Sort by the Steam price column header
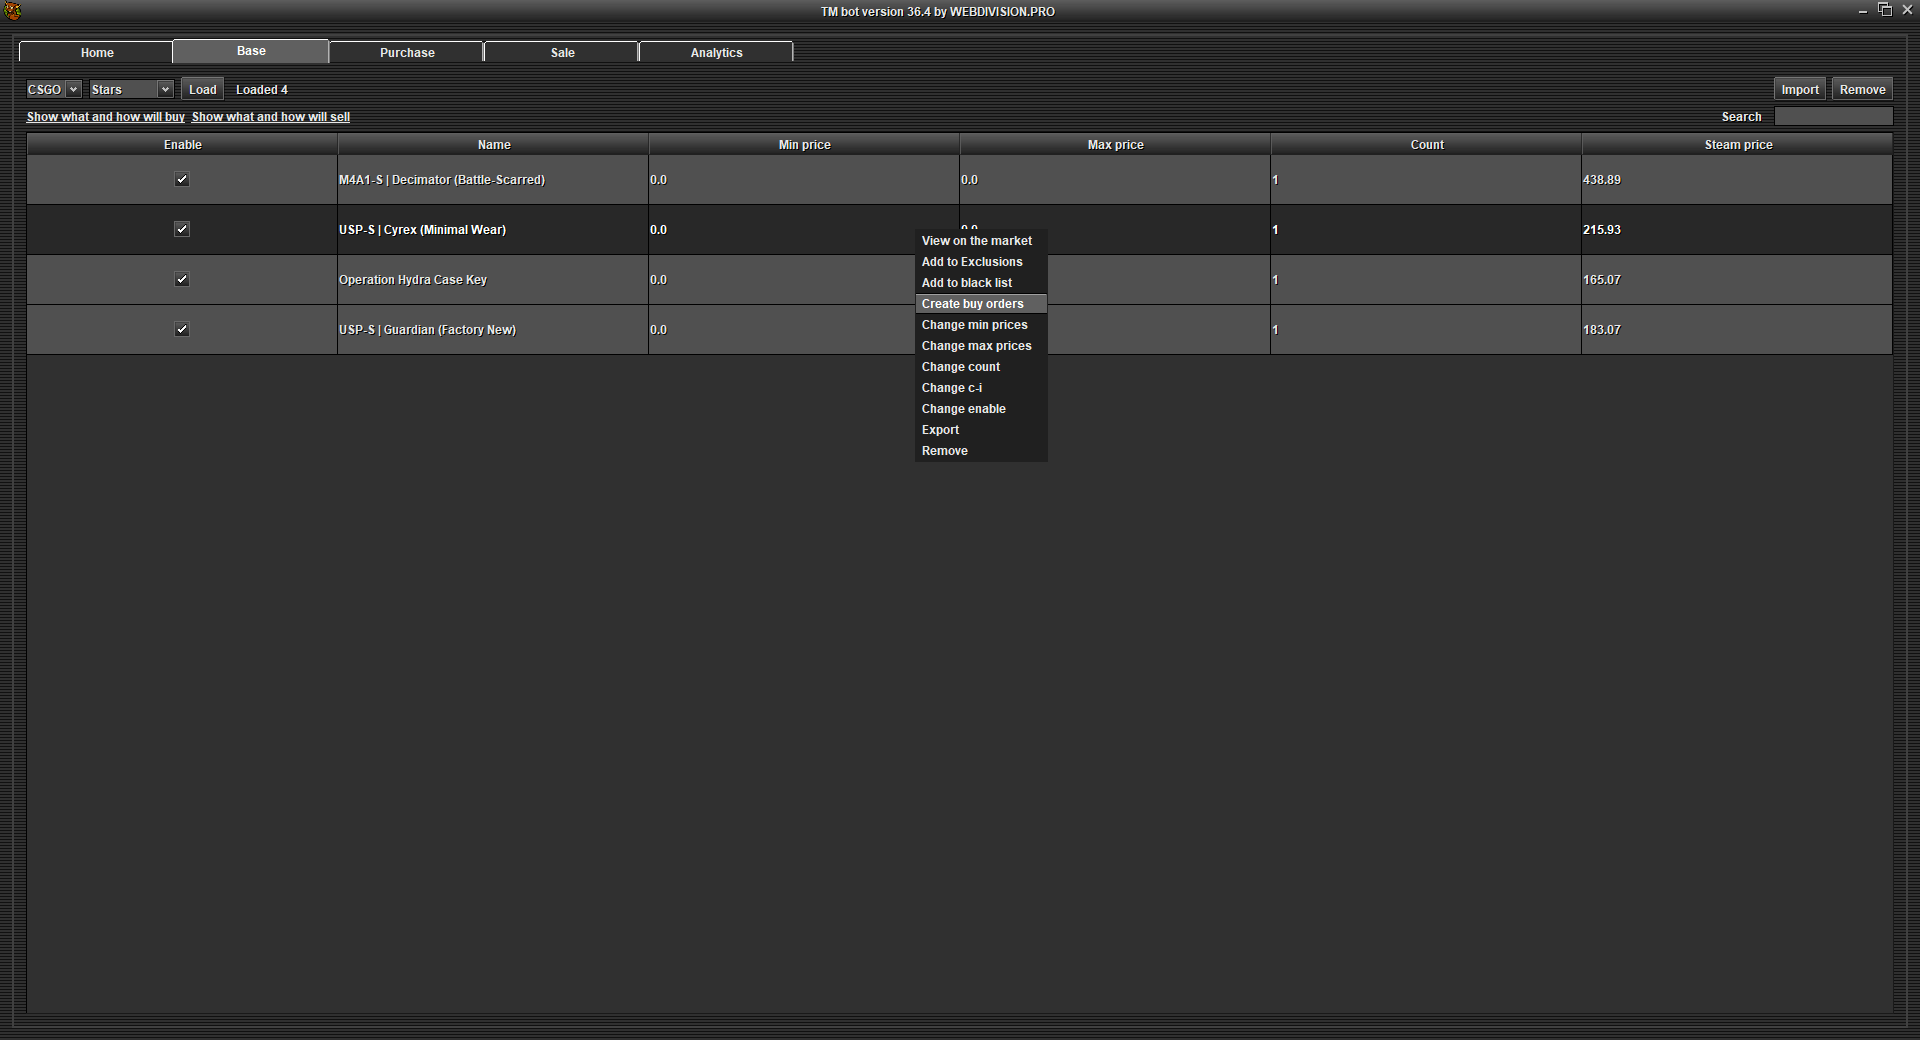 pyautogui.click(x=1737, y=145)
